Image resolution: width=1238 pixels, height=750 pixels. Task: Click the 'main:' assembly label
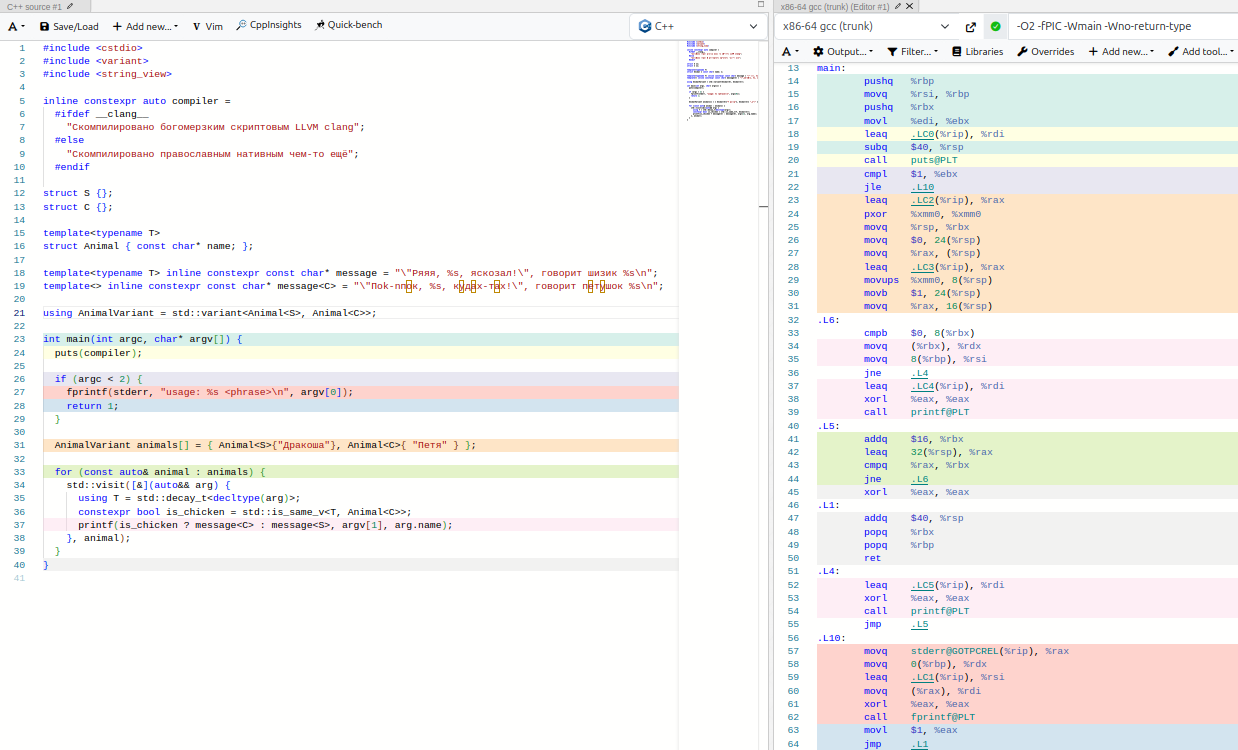tap(831, 68)
